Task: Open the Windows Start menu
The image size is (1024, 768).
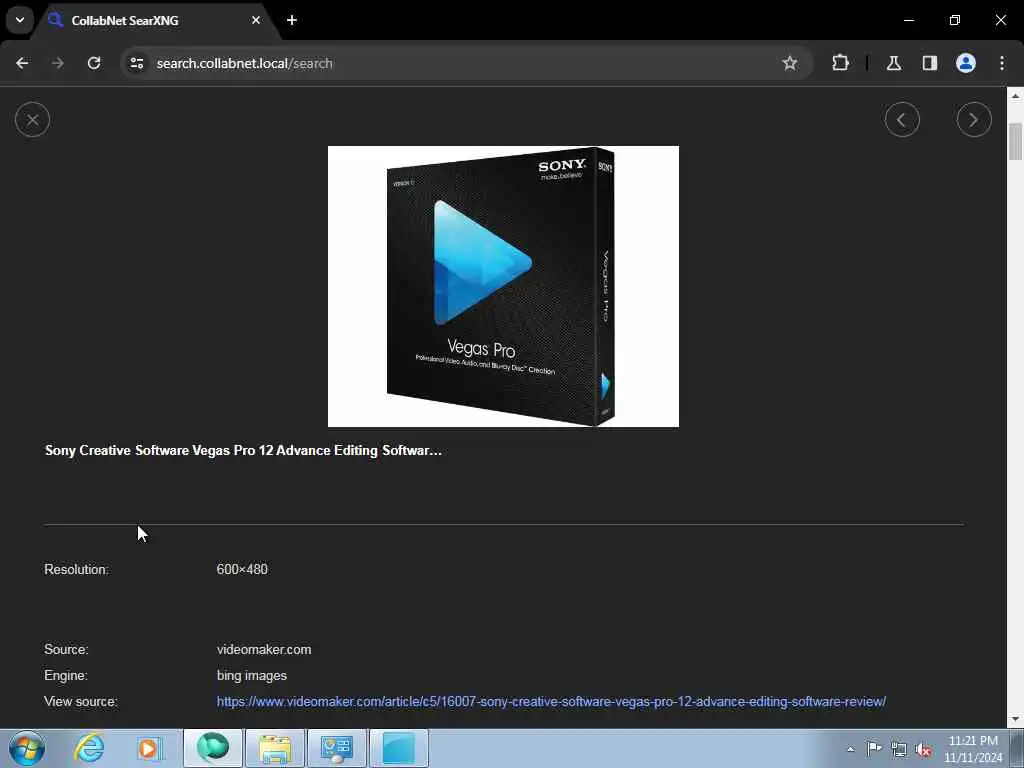Action: 27,748
